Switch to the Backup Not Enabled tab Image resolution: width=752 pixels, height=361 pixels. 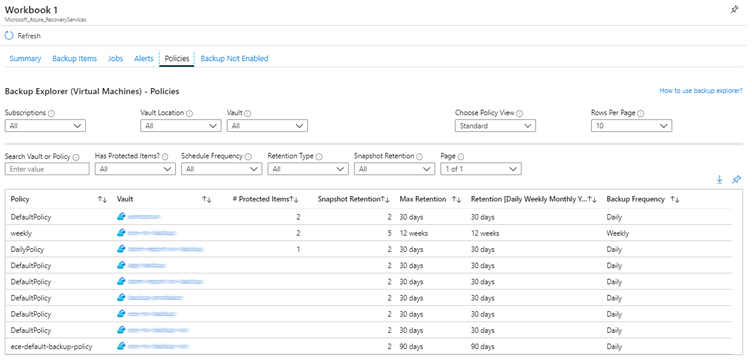(x=234, y=58)
